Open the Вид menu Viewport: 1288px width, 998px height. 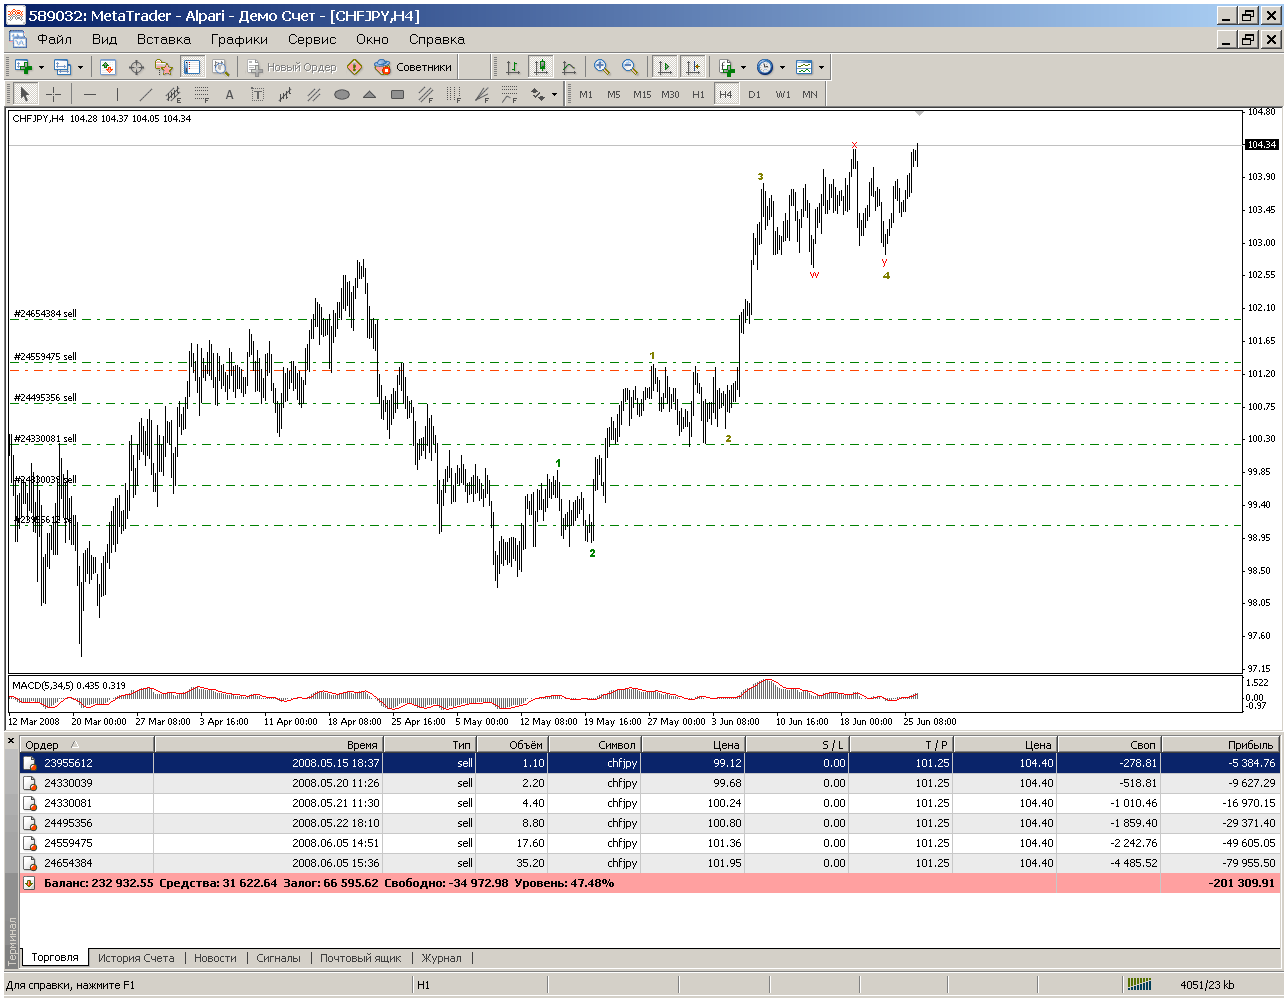[x=104, y=39]
